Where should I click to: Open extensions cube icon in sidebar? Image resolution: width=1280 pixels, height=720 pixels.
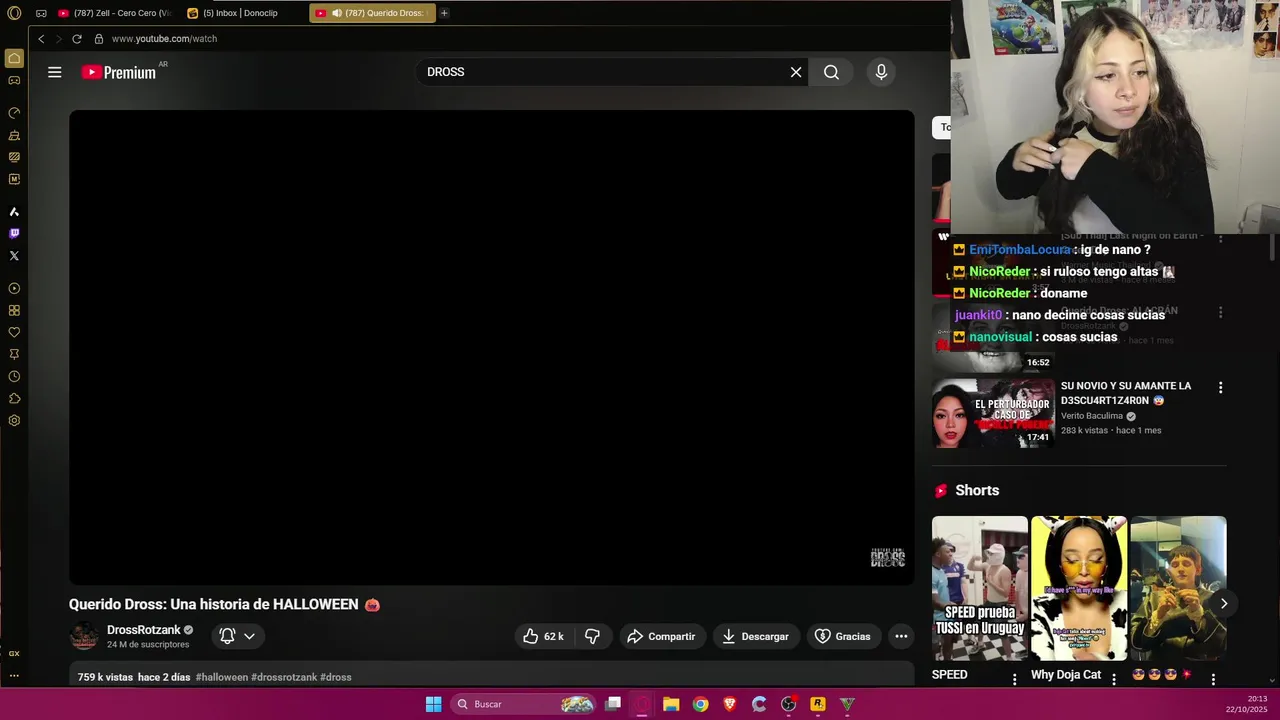(14, 399)
